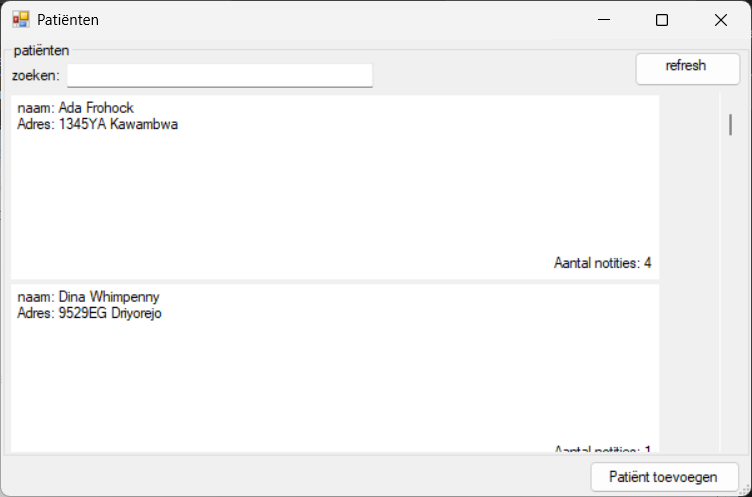Click the patiënten group box label
The image size is (752, 497).
41,50
